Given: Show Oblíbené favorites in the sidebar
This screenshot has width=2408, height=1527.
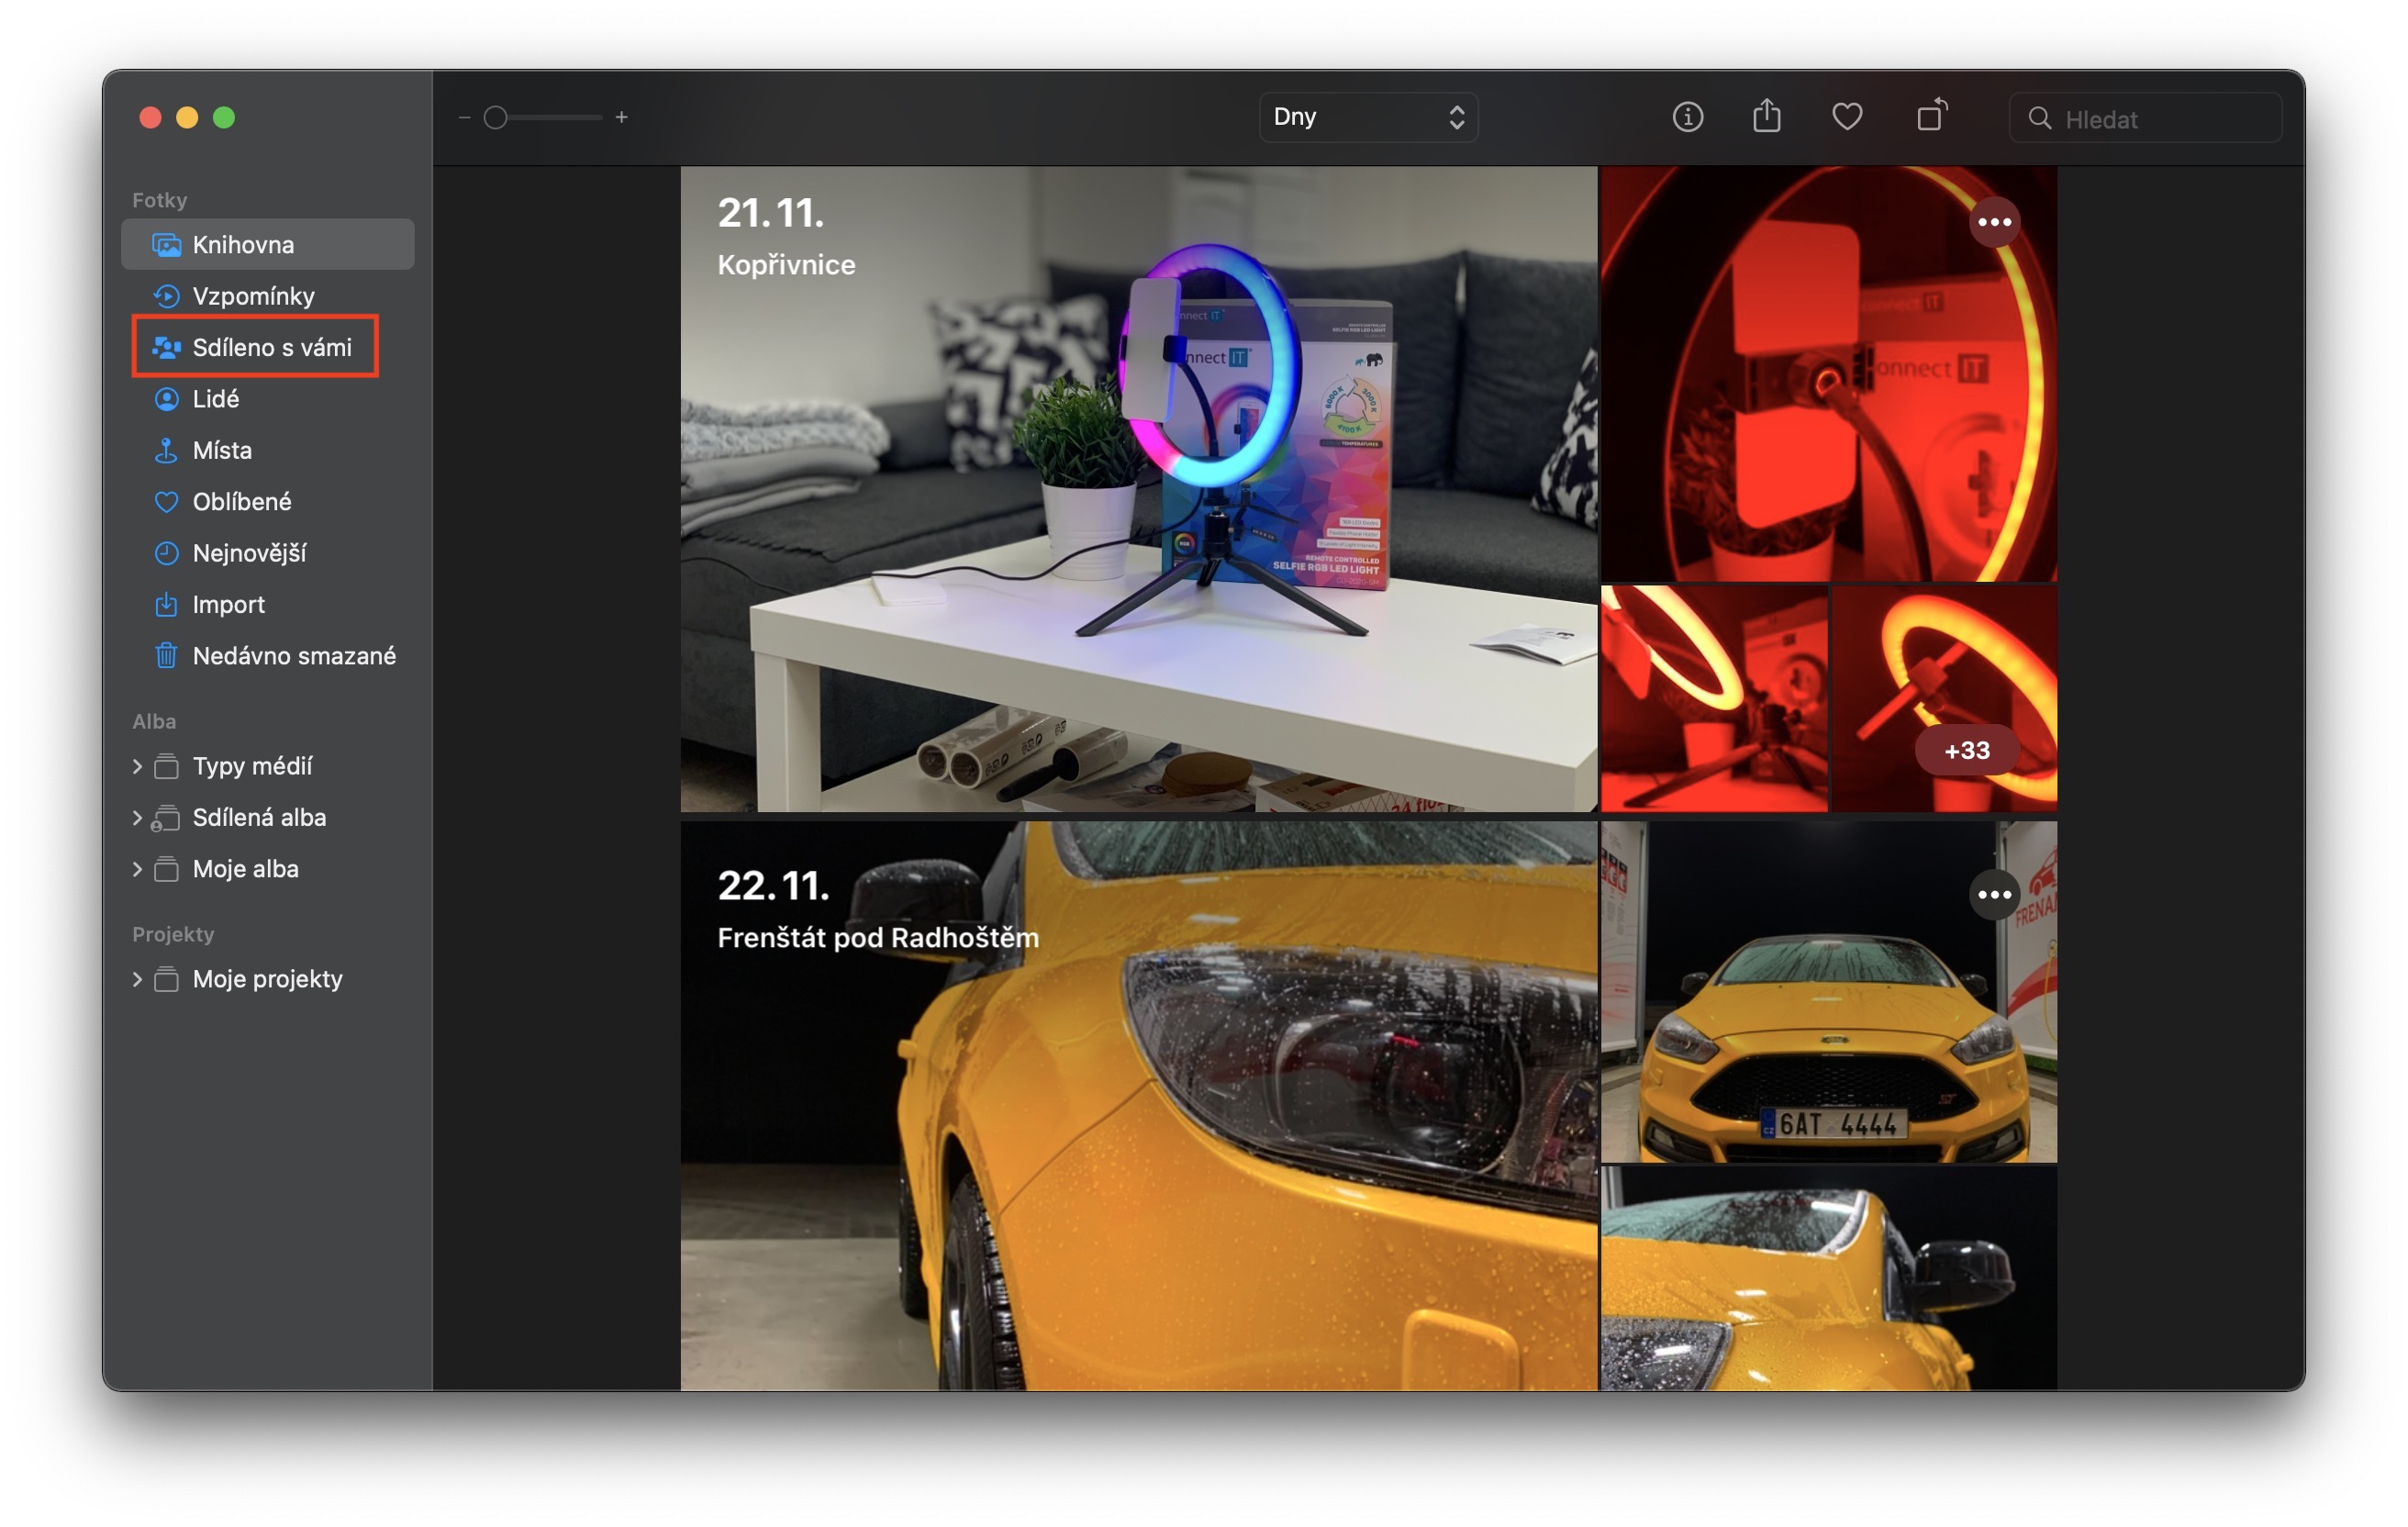Looking at the screenshot, I should point(241,501).
